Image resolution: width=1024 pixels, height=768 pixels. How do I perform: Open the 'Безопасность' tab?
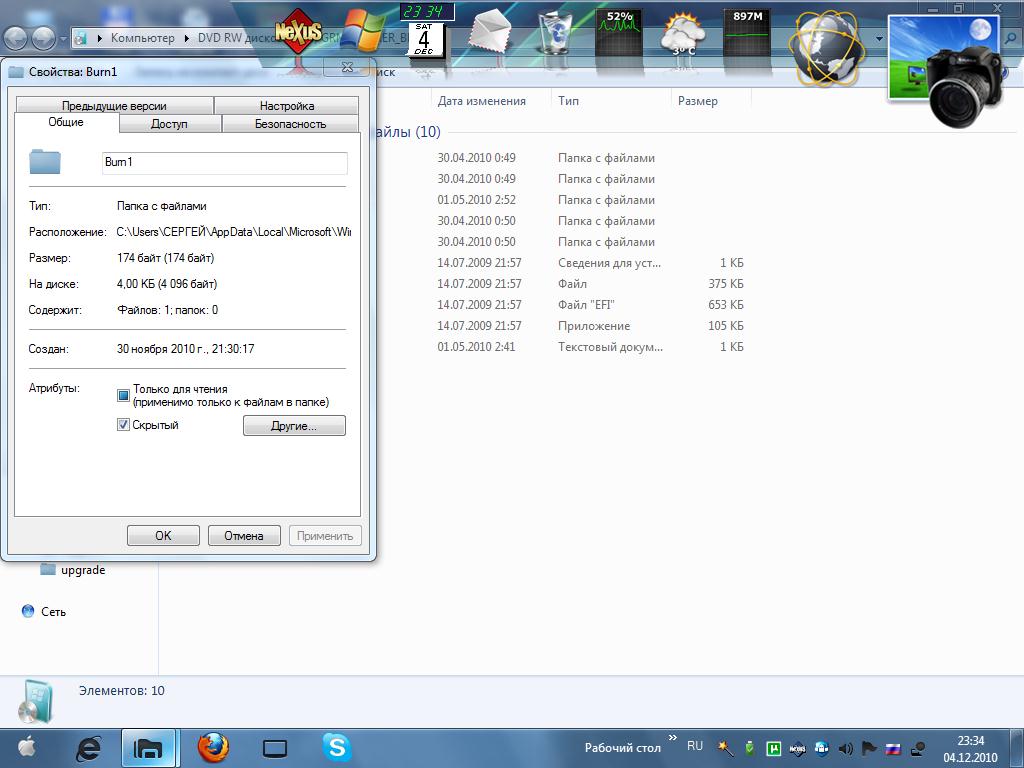coord(290,123)
